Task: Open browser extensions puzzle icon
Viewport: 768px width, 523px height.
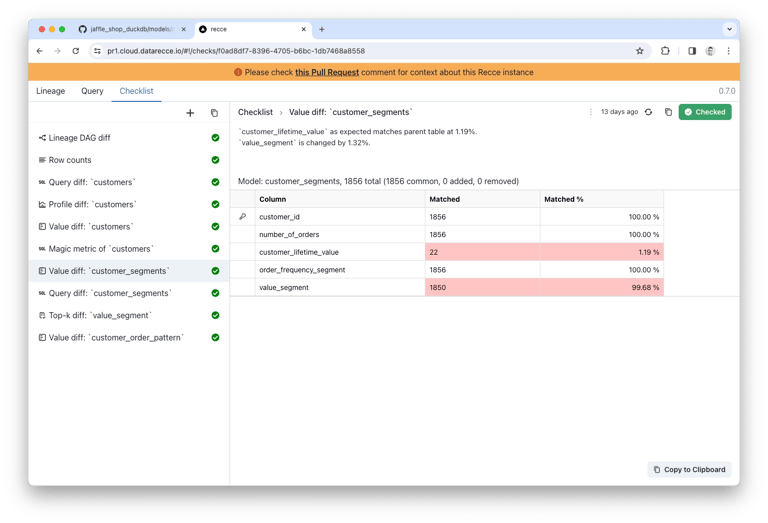Action: [665, 51]
